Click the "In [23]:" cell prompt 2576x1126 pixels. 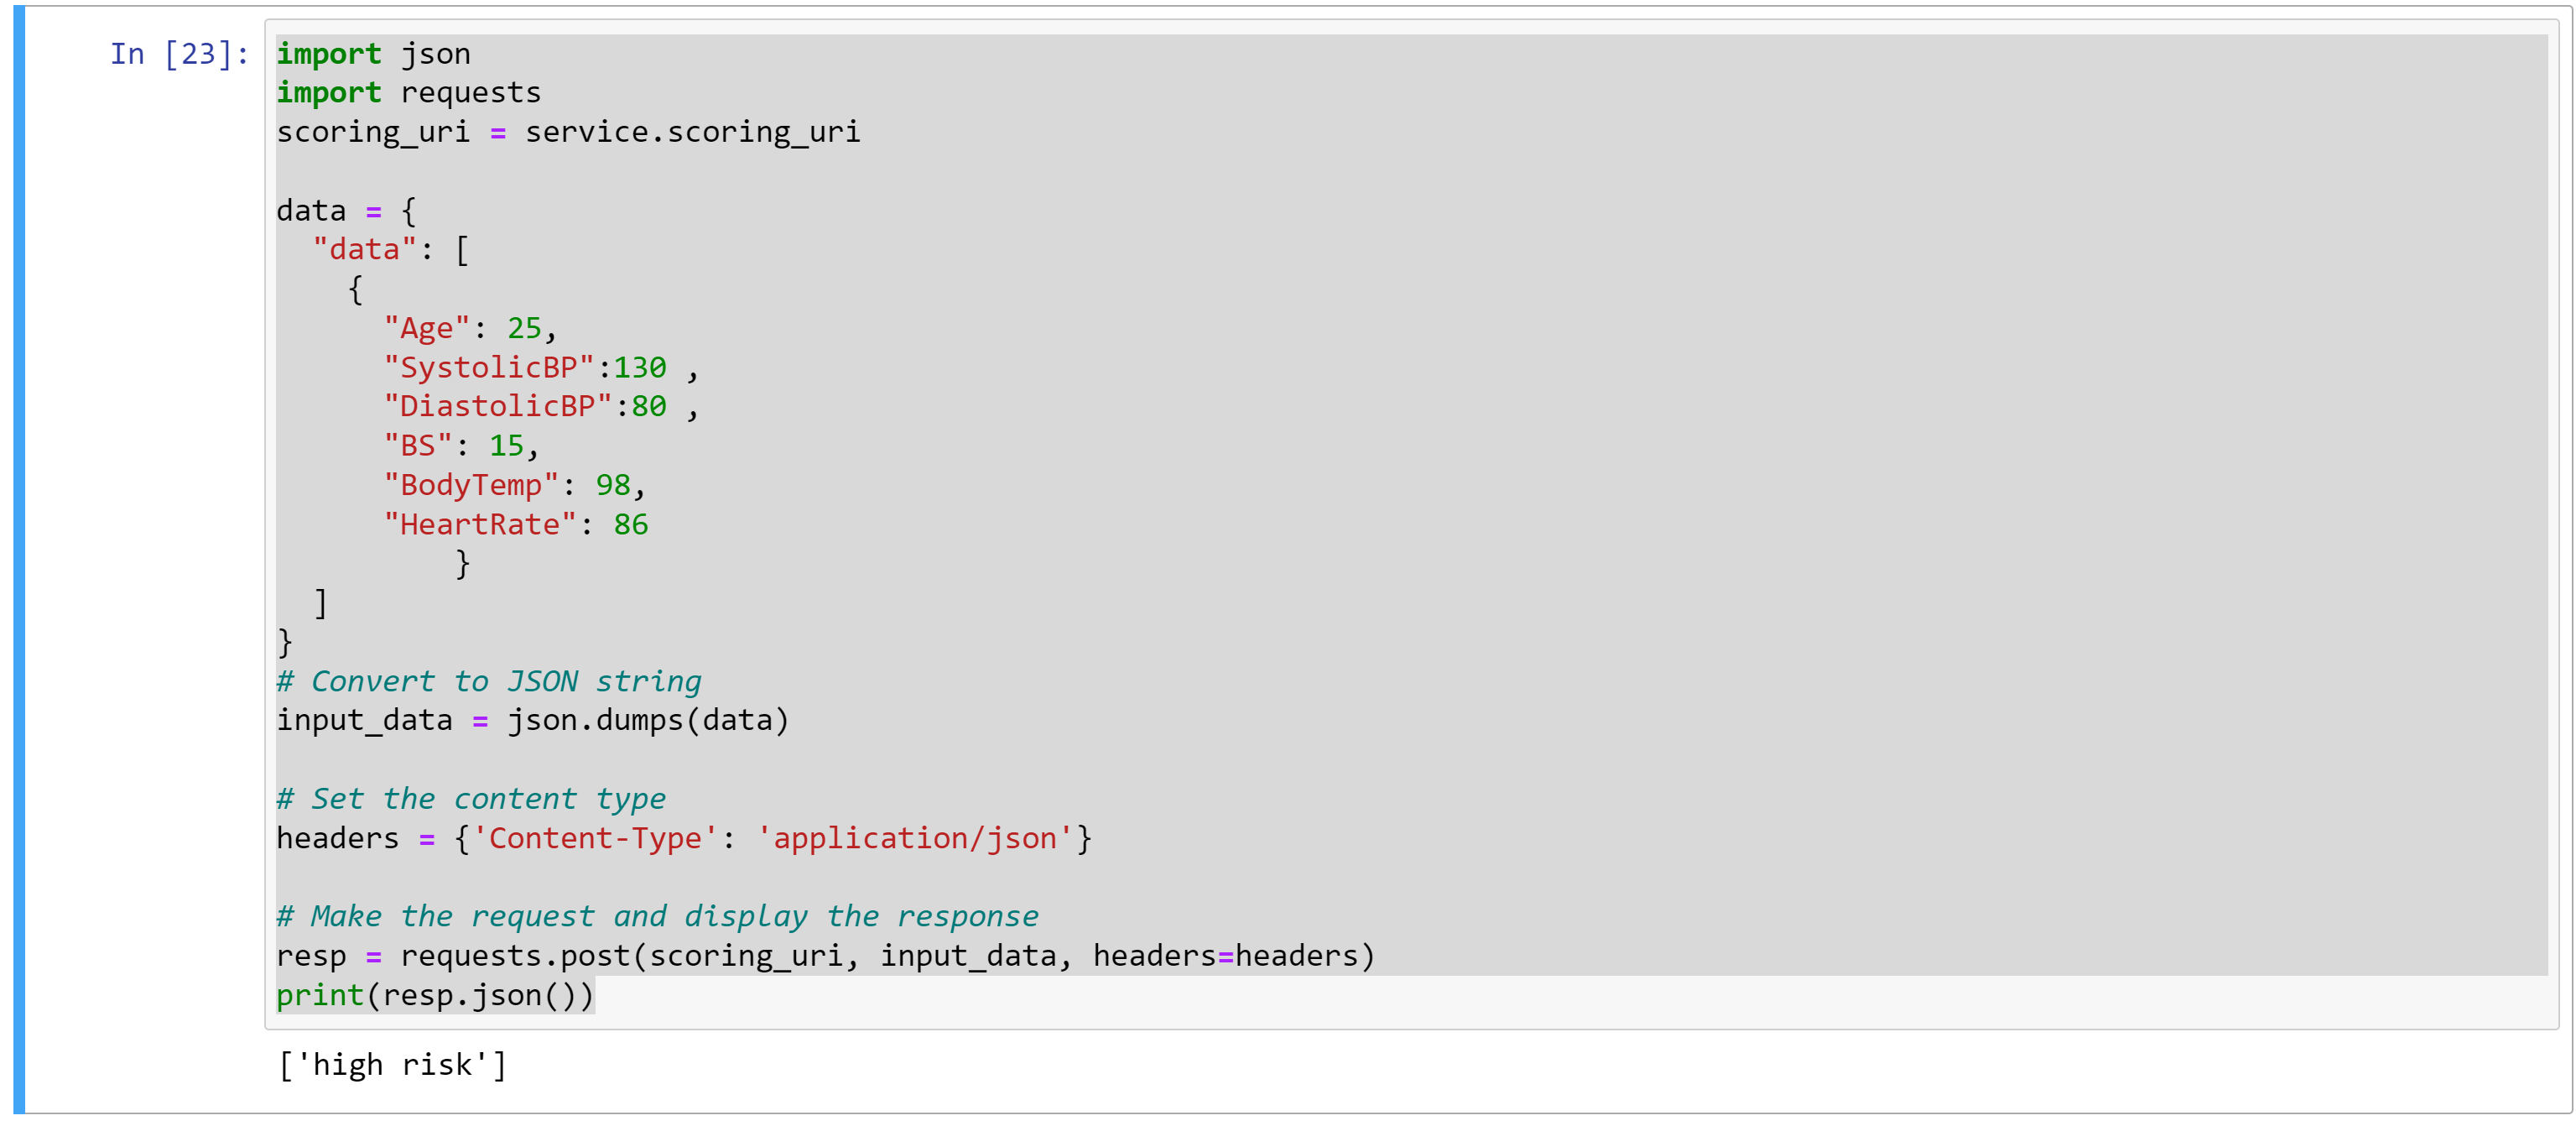(x=180, y=54)
